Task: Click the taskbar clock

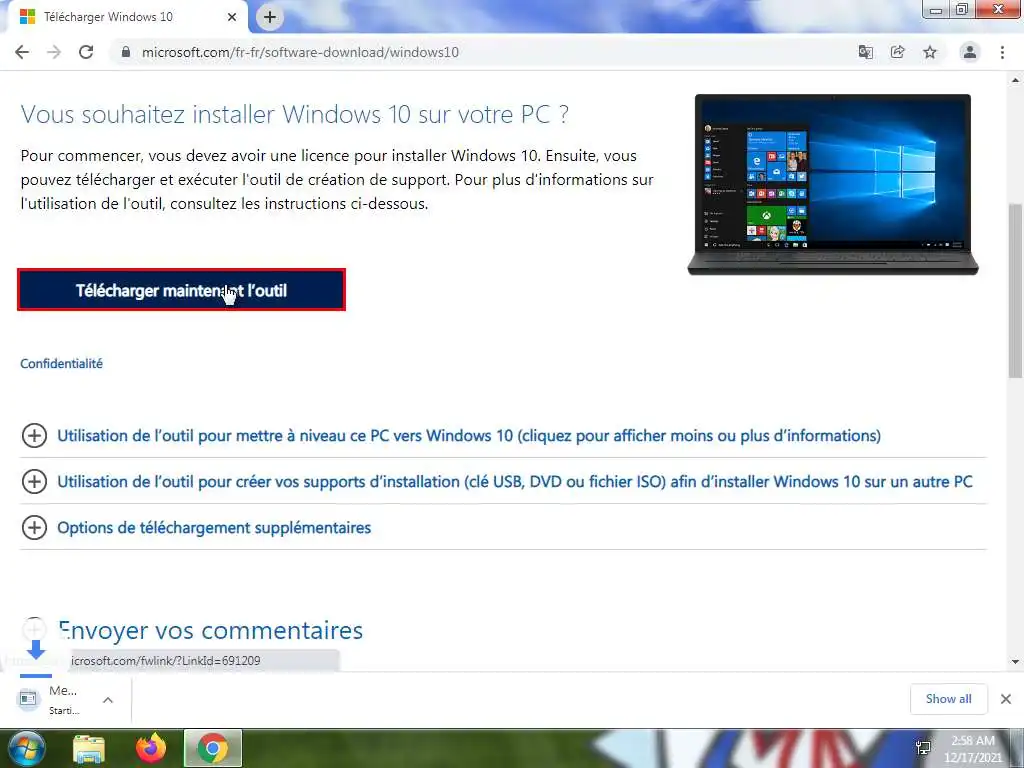Action: tap(973, 749)
